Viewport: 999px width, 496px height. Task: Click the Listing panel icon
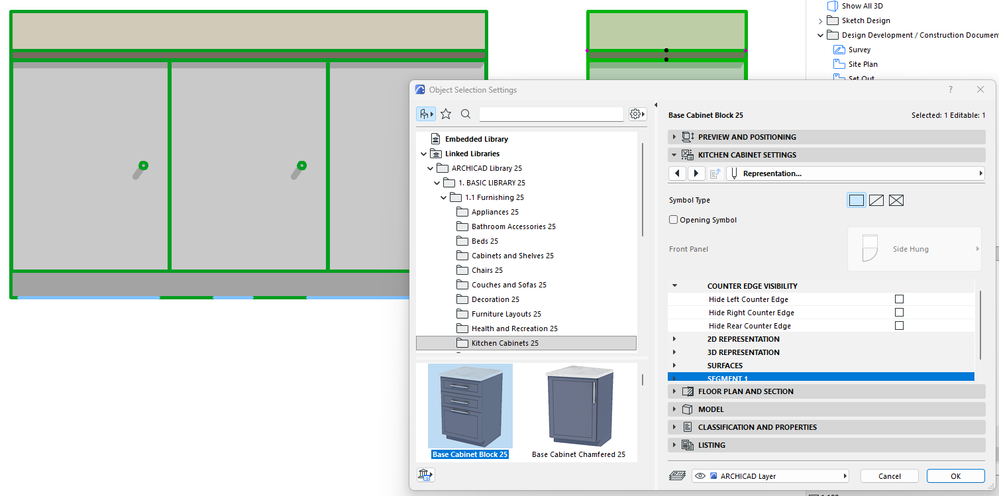pos(687,445)
